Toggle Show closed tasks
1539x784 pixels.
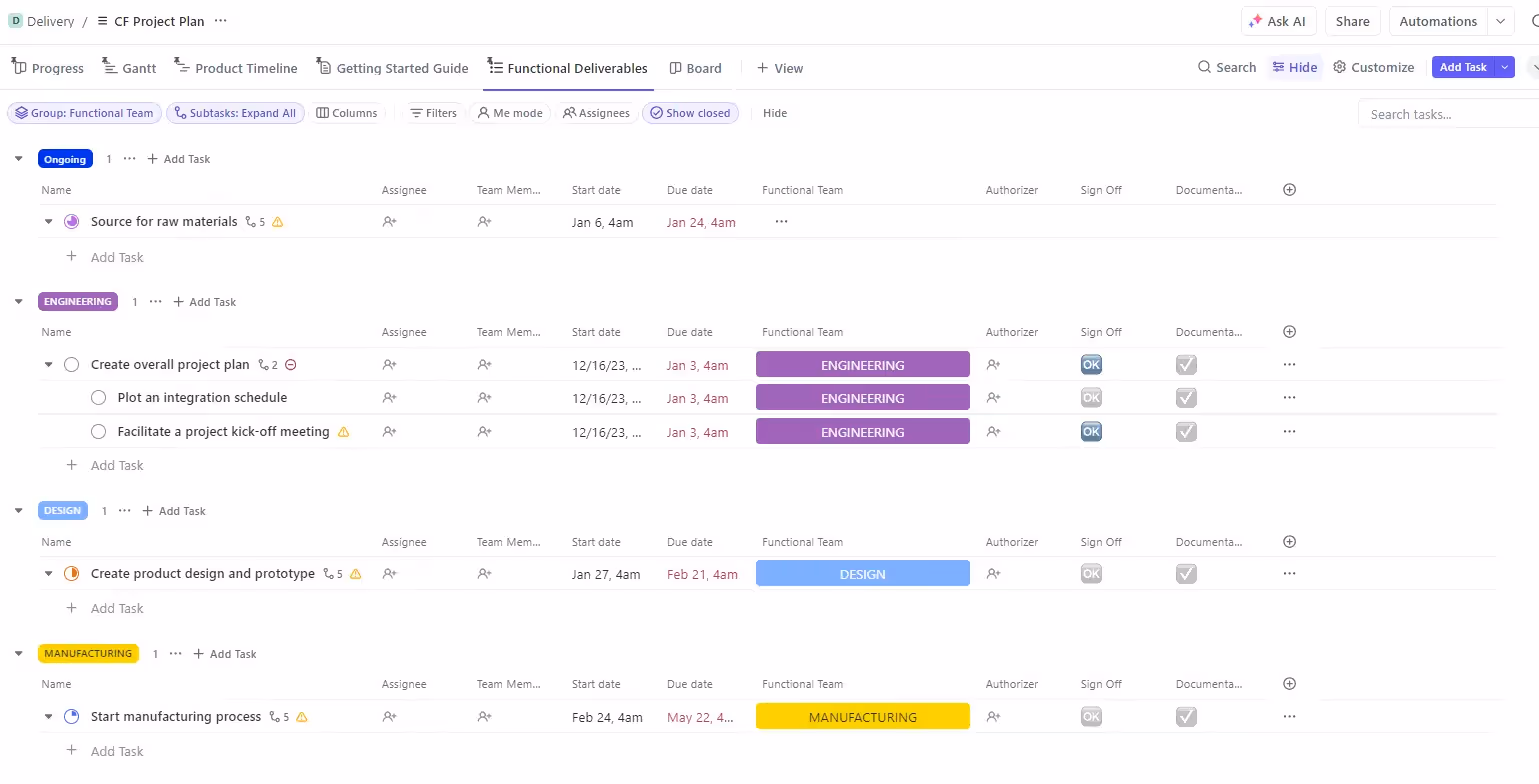(x=690, y=113)
